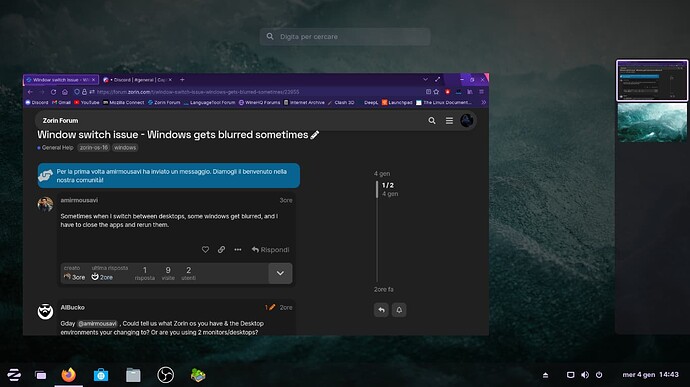Open the OBS Studio icon in taskbar
Viewport: 690px width, 387px height.
[x=165, y=375]
